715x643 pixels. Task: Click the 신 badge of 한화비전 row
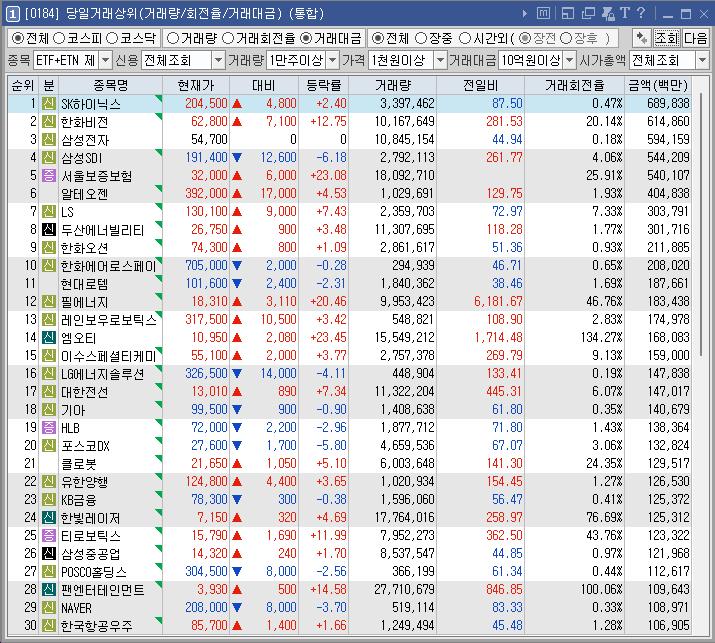[x=49, y=121]
